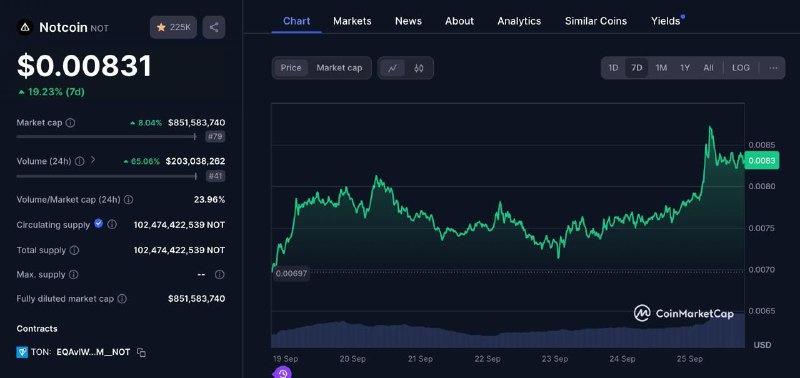Copy the TON contract address
This screenshot has height=378, width=800.
[x=141, y=352]
